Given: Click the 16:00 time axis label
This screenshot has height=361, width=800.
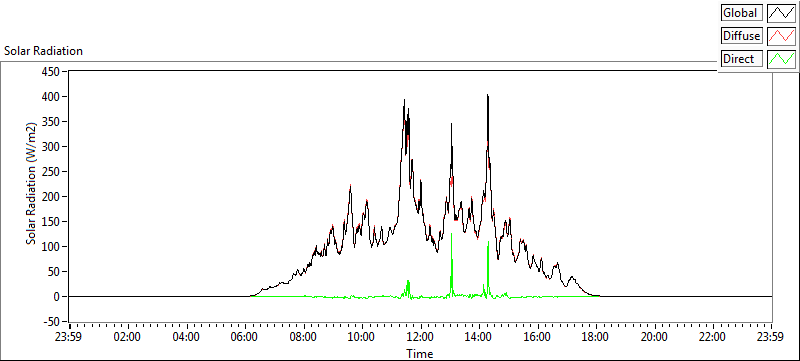Looking at the screenshot, I should click(537, 337).
